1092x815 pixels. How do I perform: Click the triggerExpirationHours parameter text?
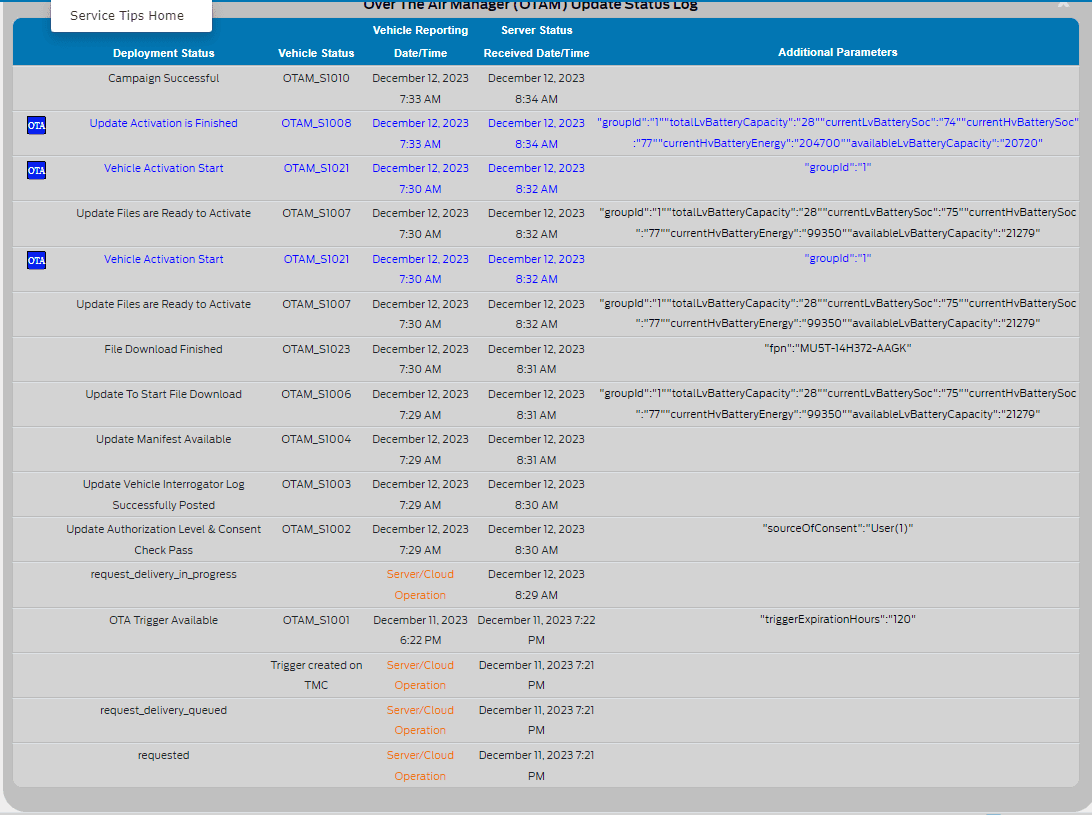pyautogui.click(x=837, y=620)
